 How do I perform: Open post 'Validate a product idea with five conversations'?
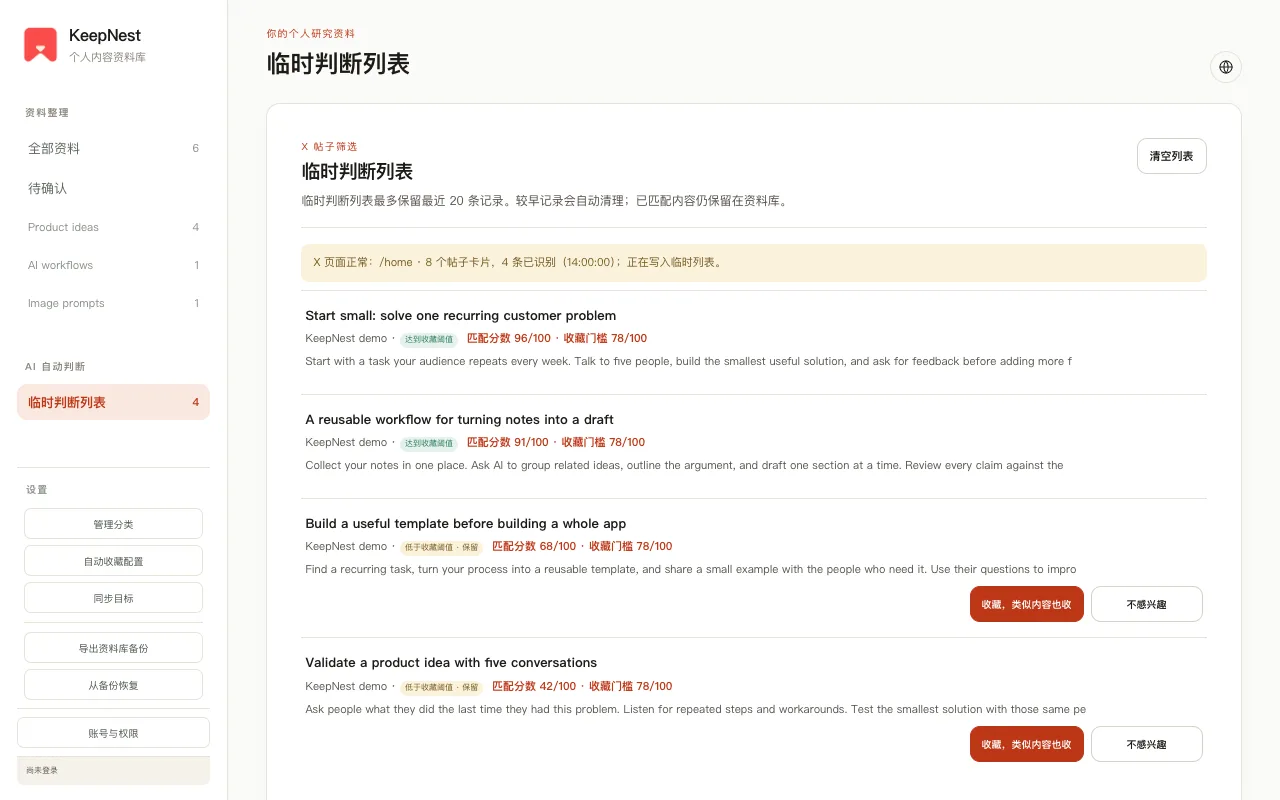pyautogui.click(x=451, y=662)
